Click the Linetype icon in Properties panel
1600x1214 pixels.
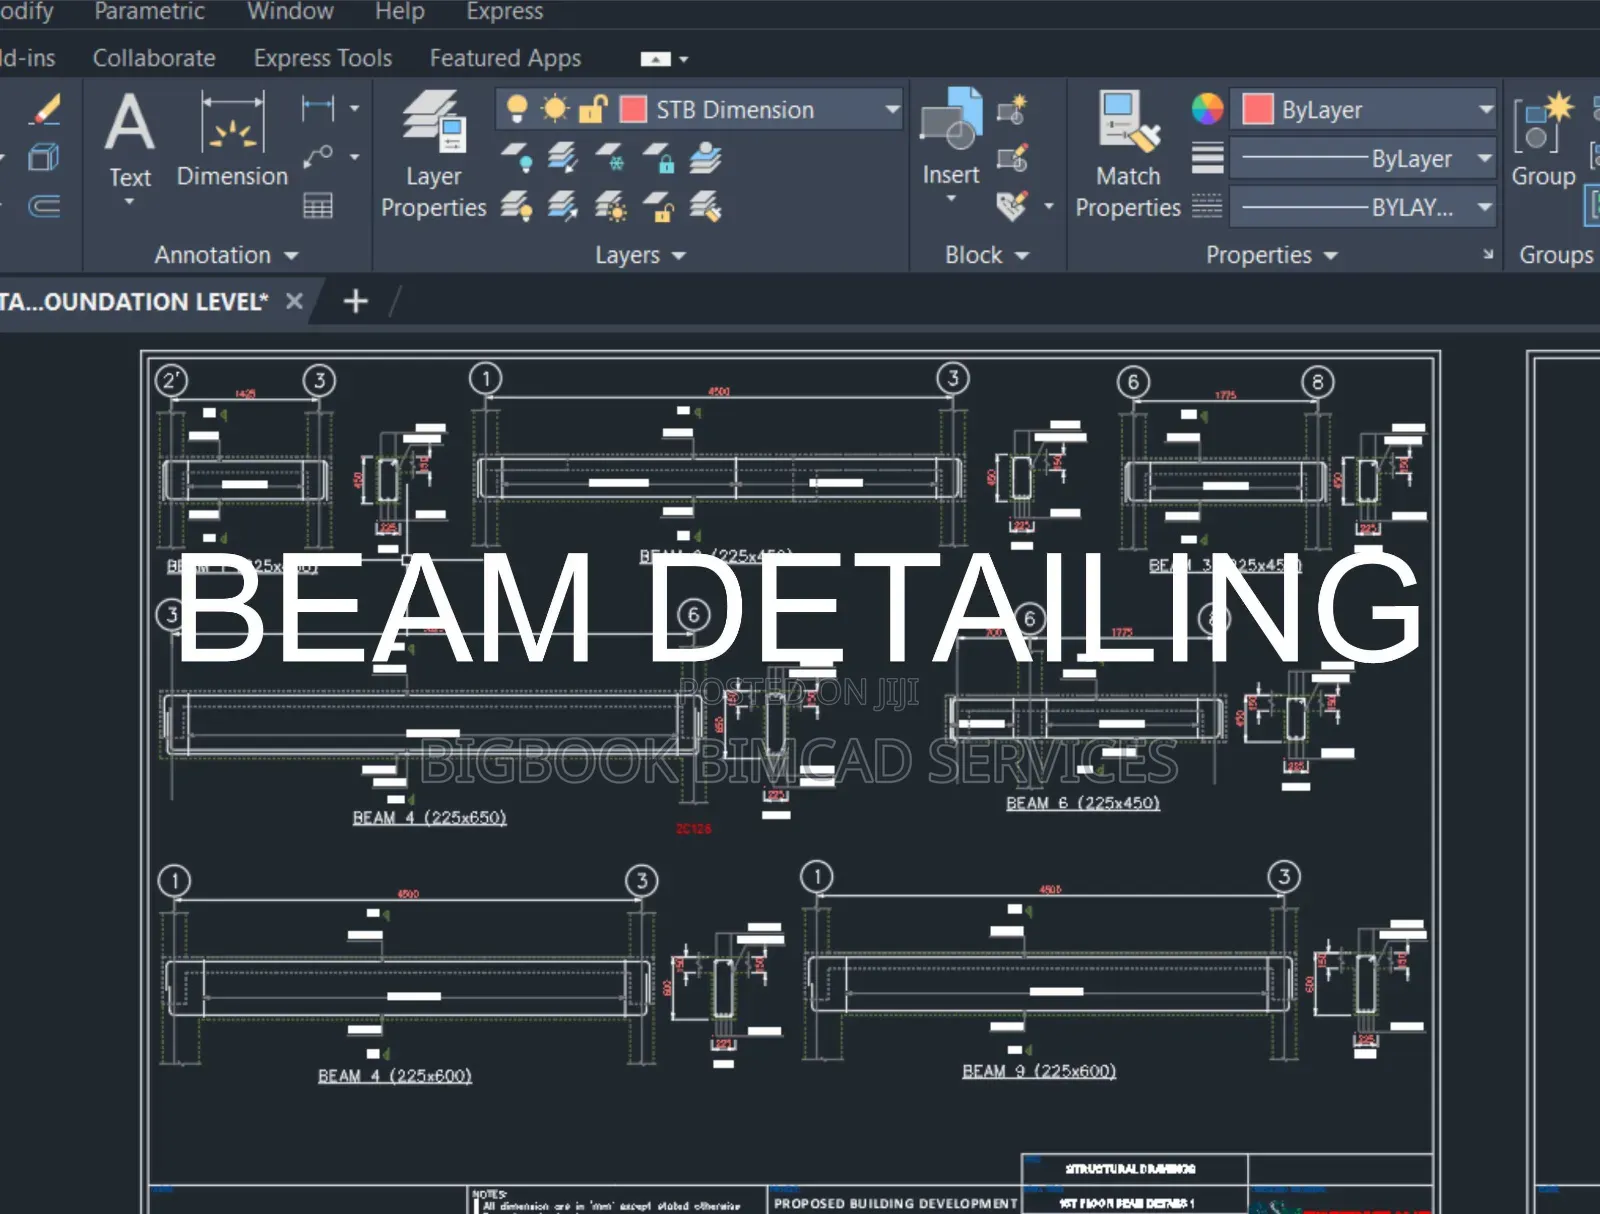pos(1207,206)
